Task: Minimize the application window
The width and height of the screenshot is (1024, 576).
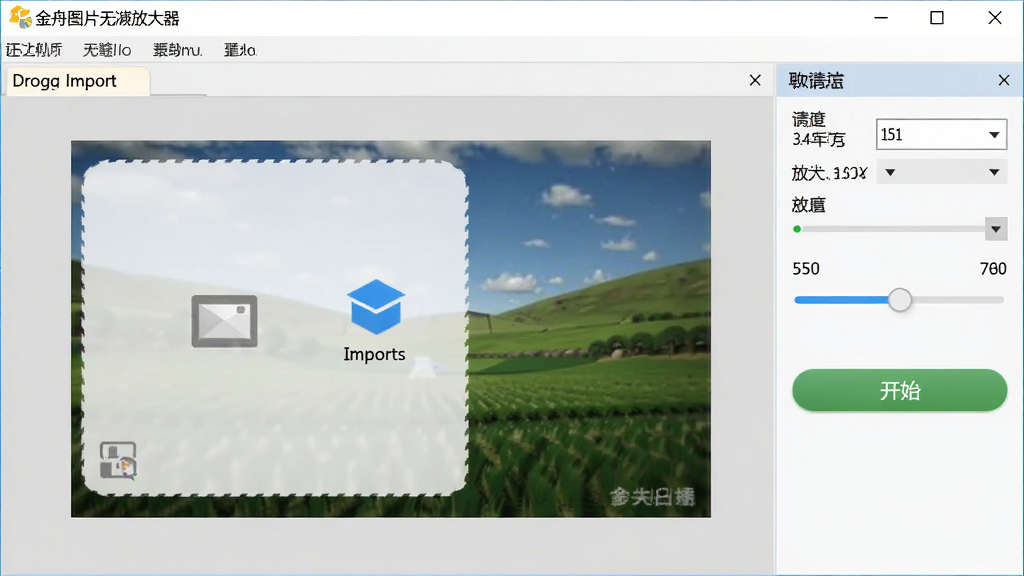Action: tap(881, 18)
